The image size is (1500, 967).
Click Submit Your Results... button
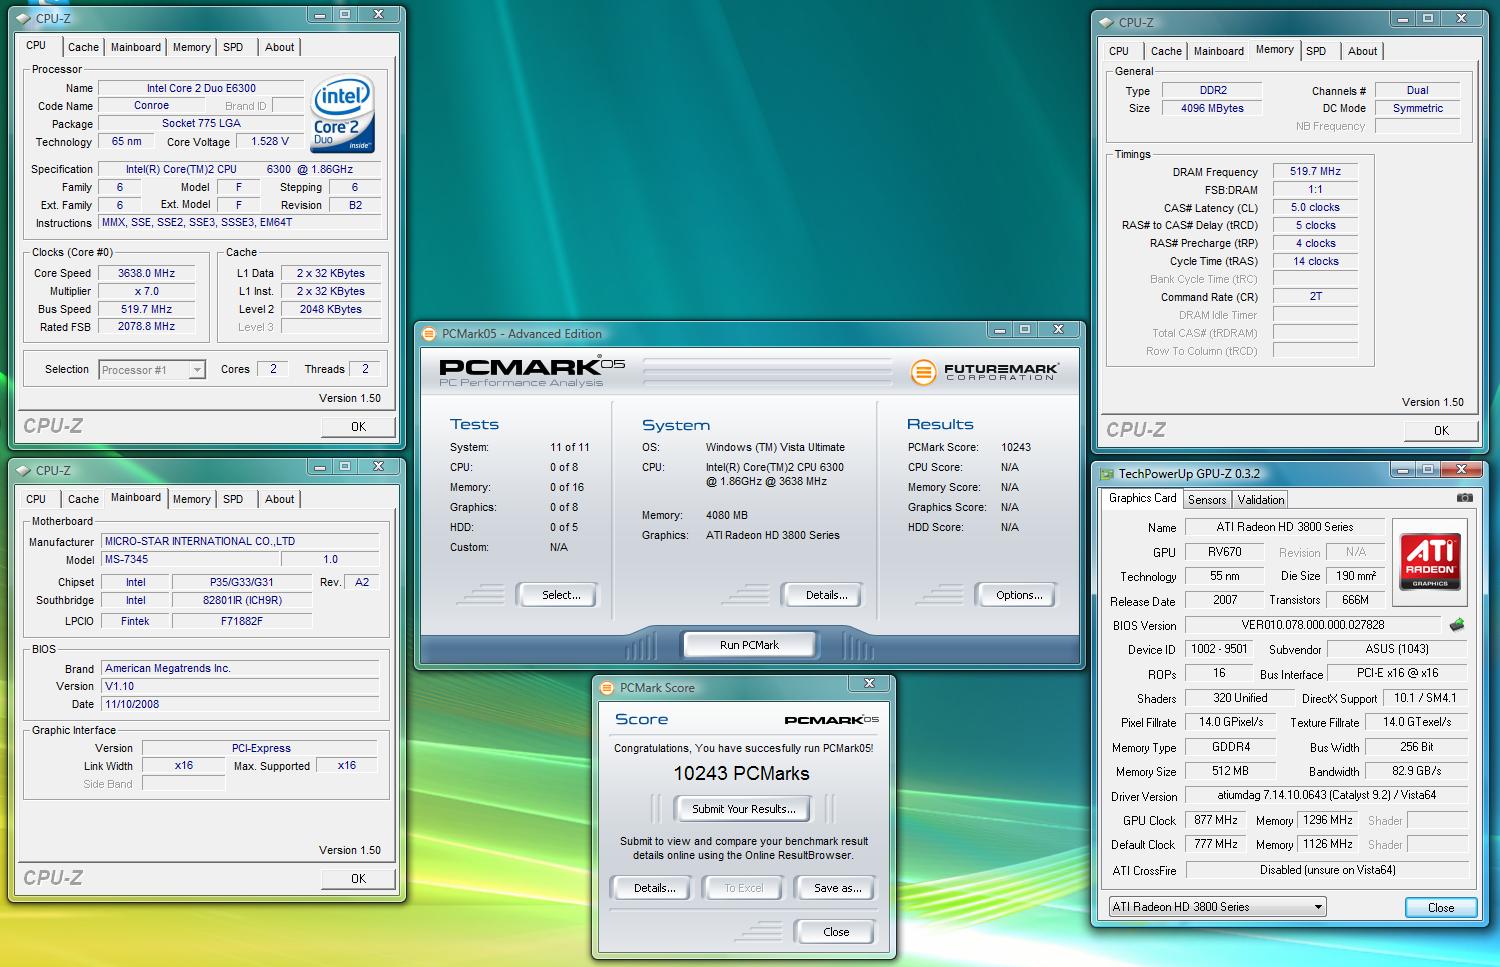coord(744,809)
